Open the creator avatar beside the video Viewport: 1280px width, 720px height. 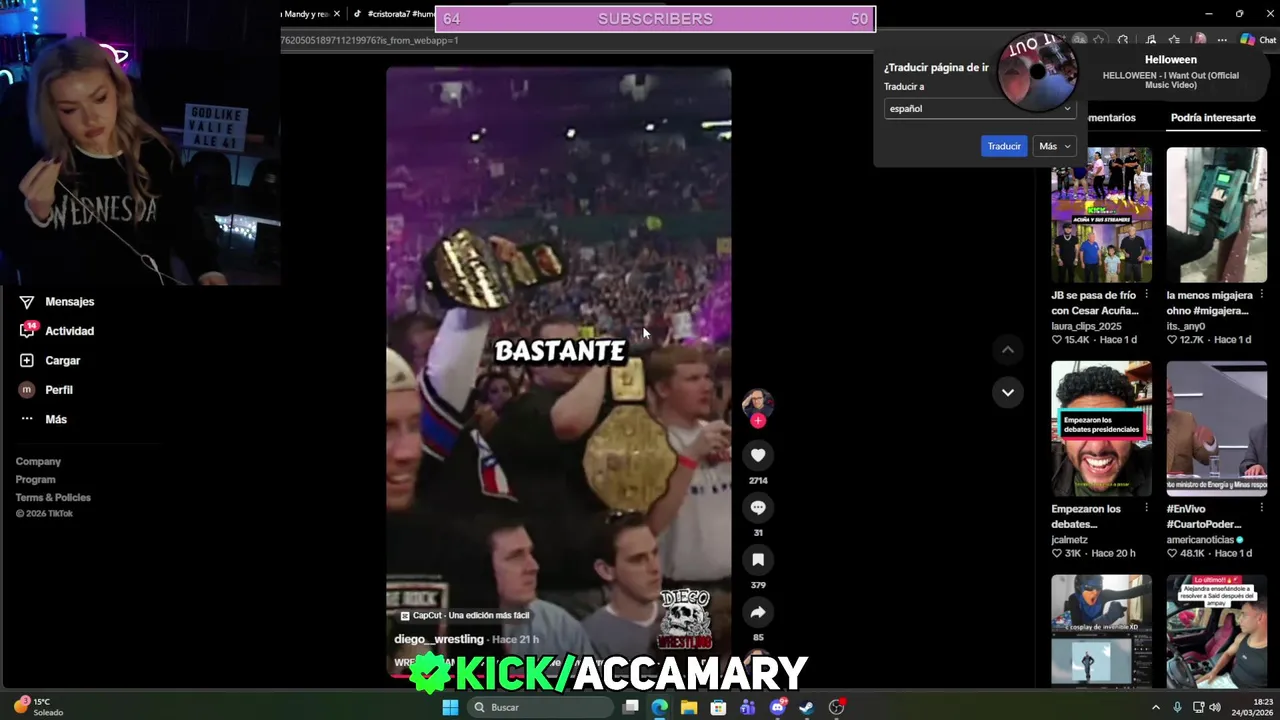point(757,403)
